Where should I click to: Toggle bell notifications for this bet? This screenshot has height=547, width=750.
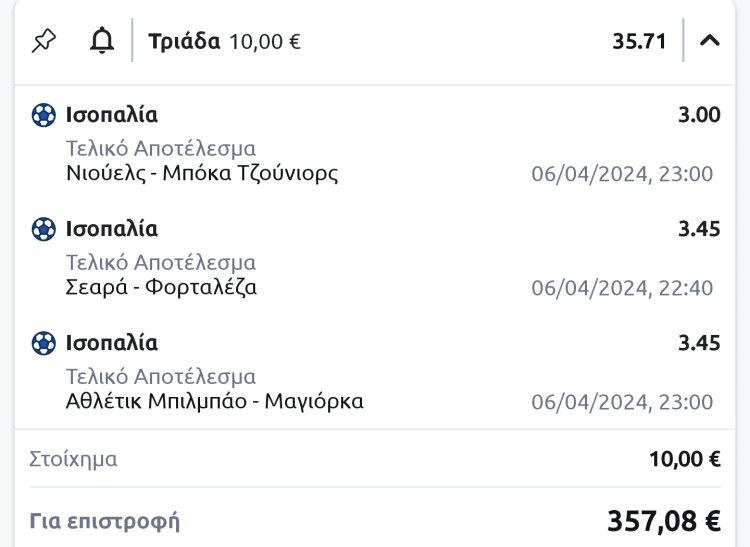pyautogui.click(x=101, y=41)
